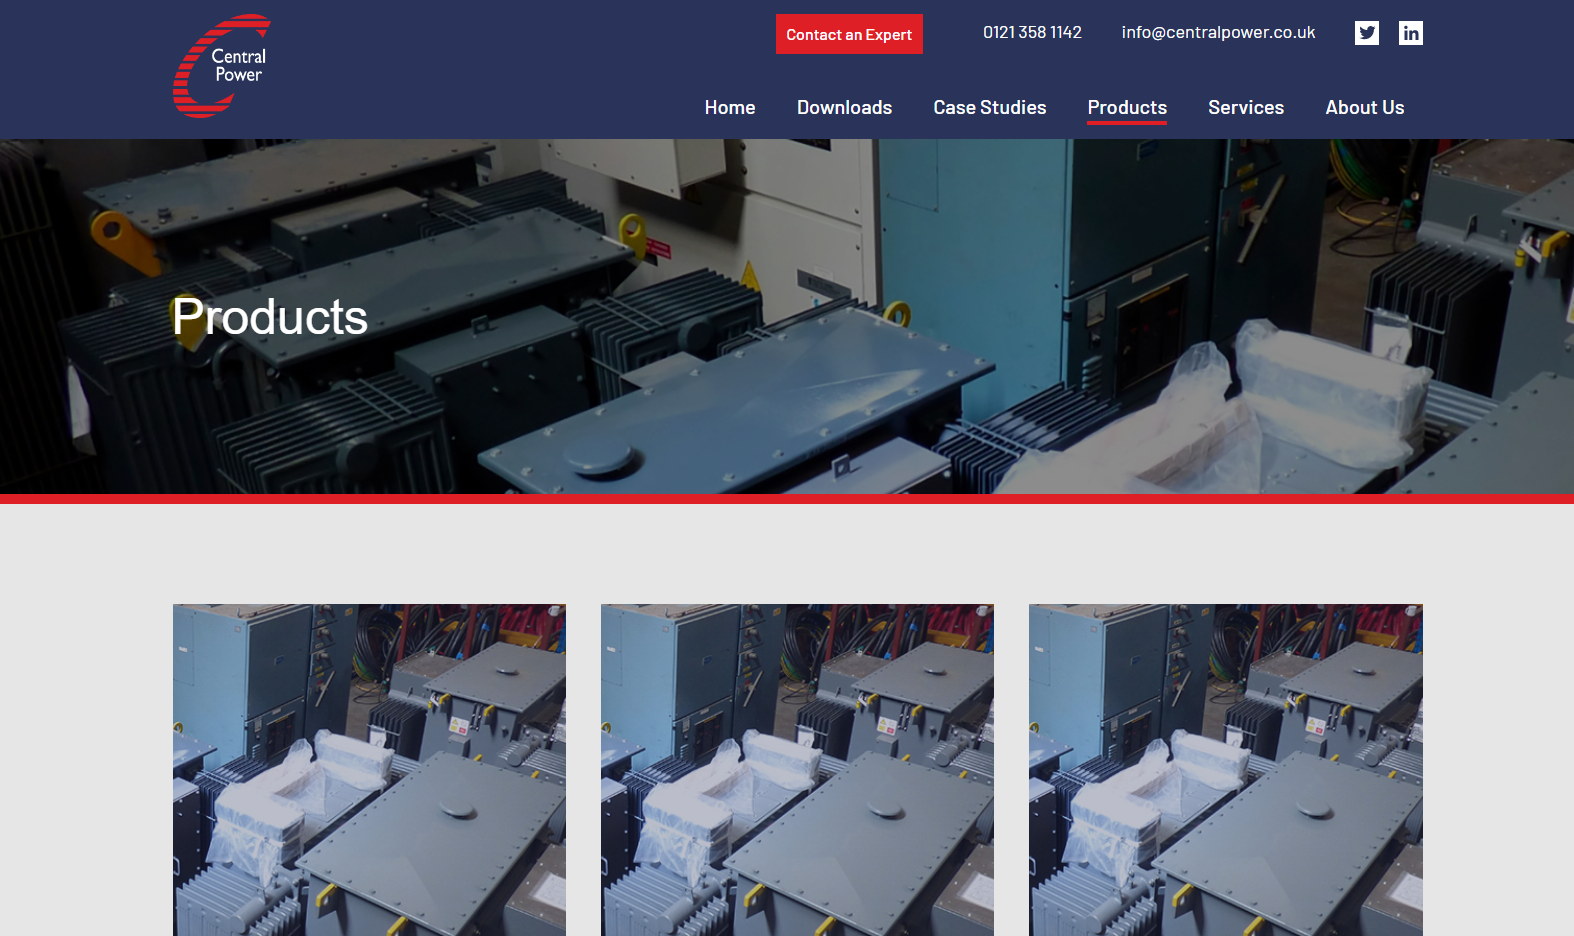
Task: Open the Services menu item
Action: pyautogui.click(x=1245, y=108)
